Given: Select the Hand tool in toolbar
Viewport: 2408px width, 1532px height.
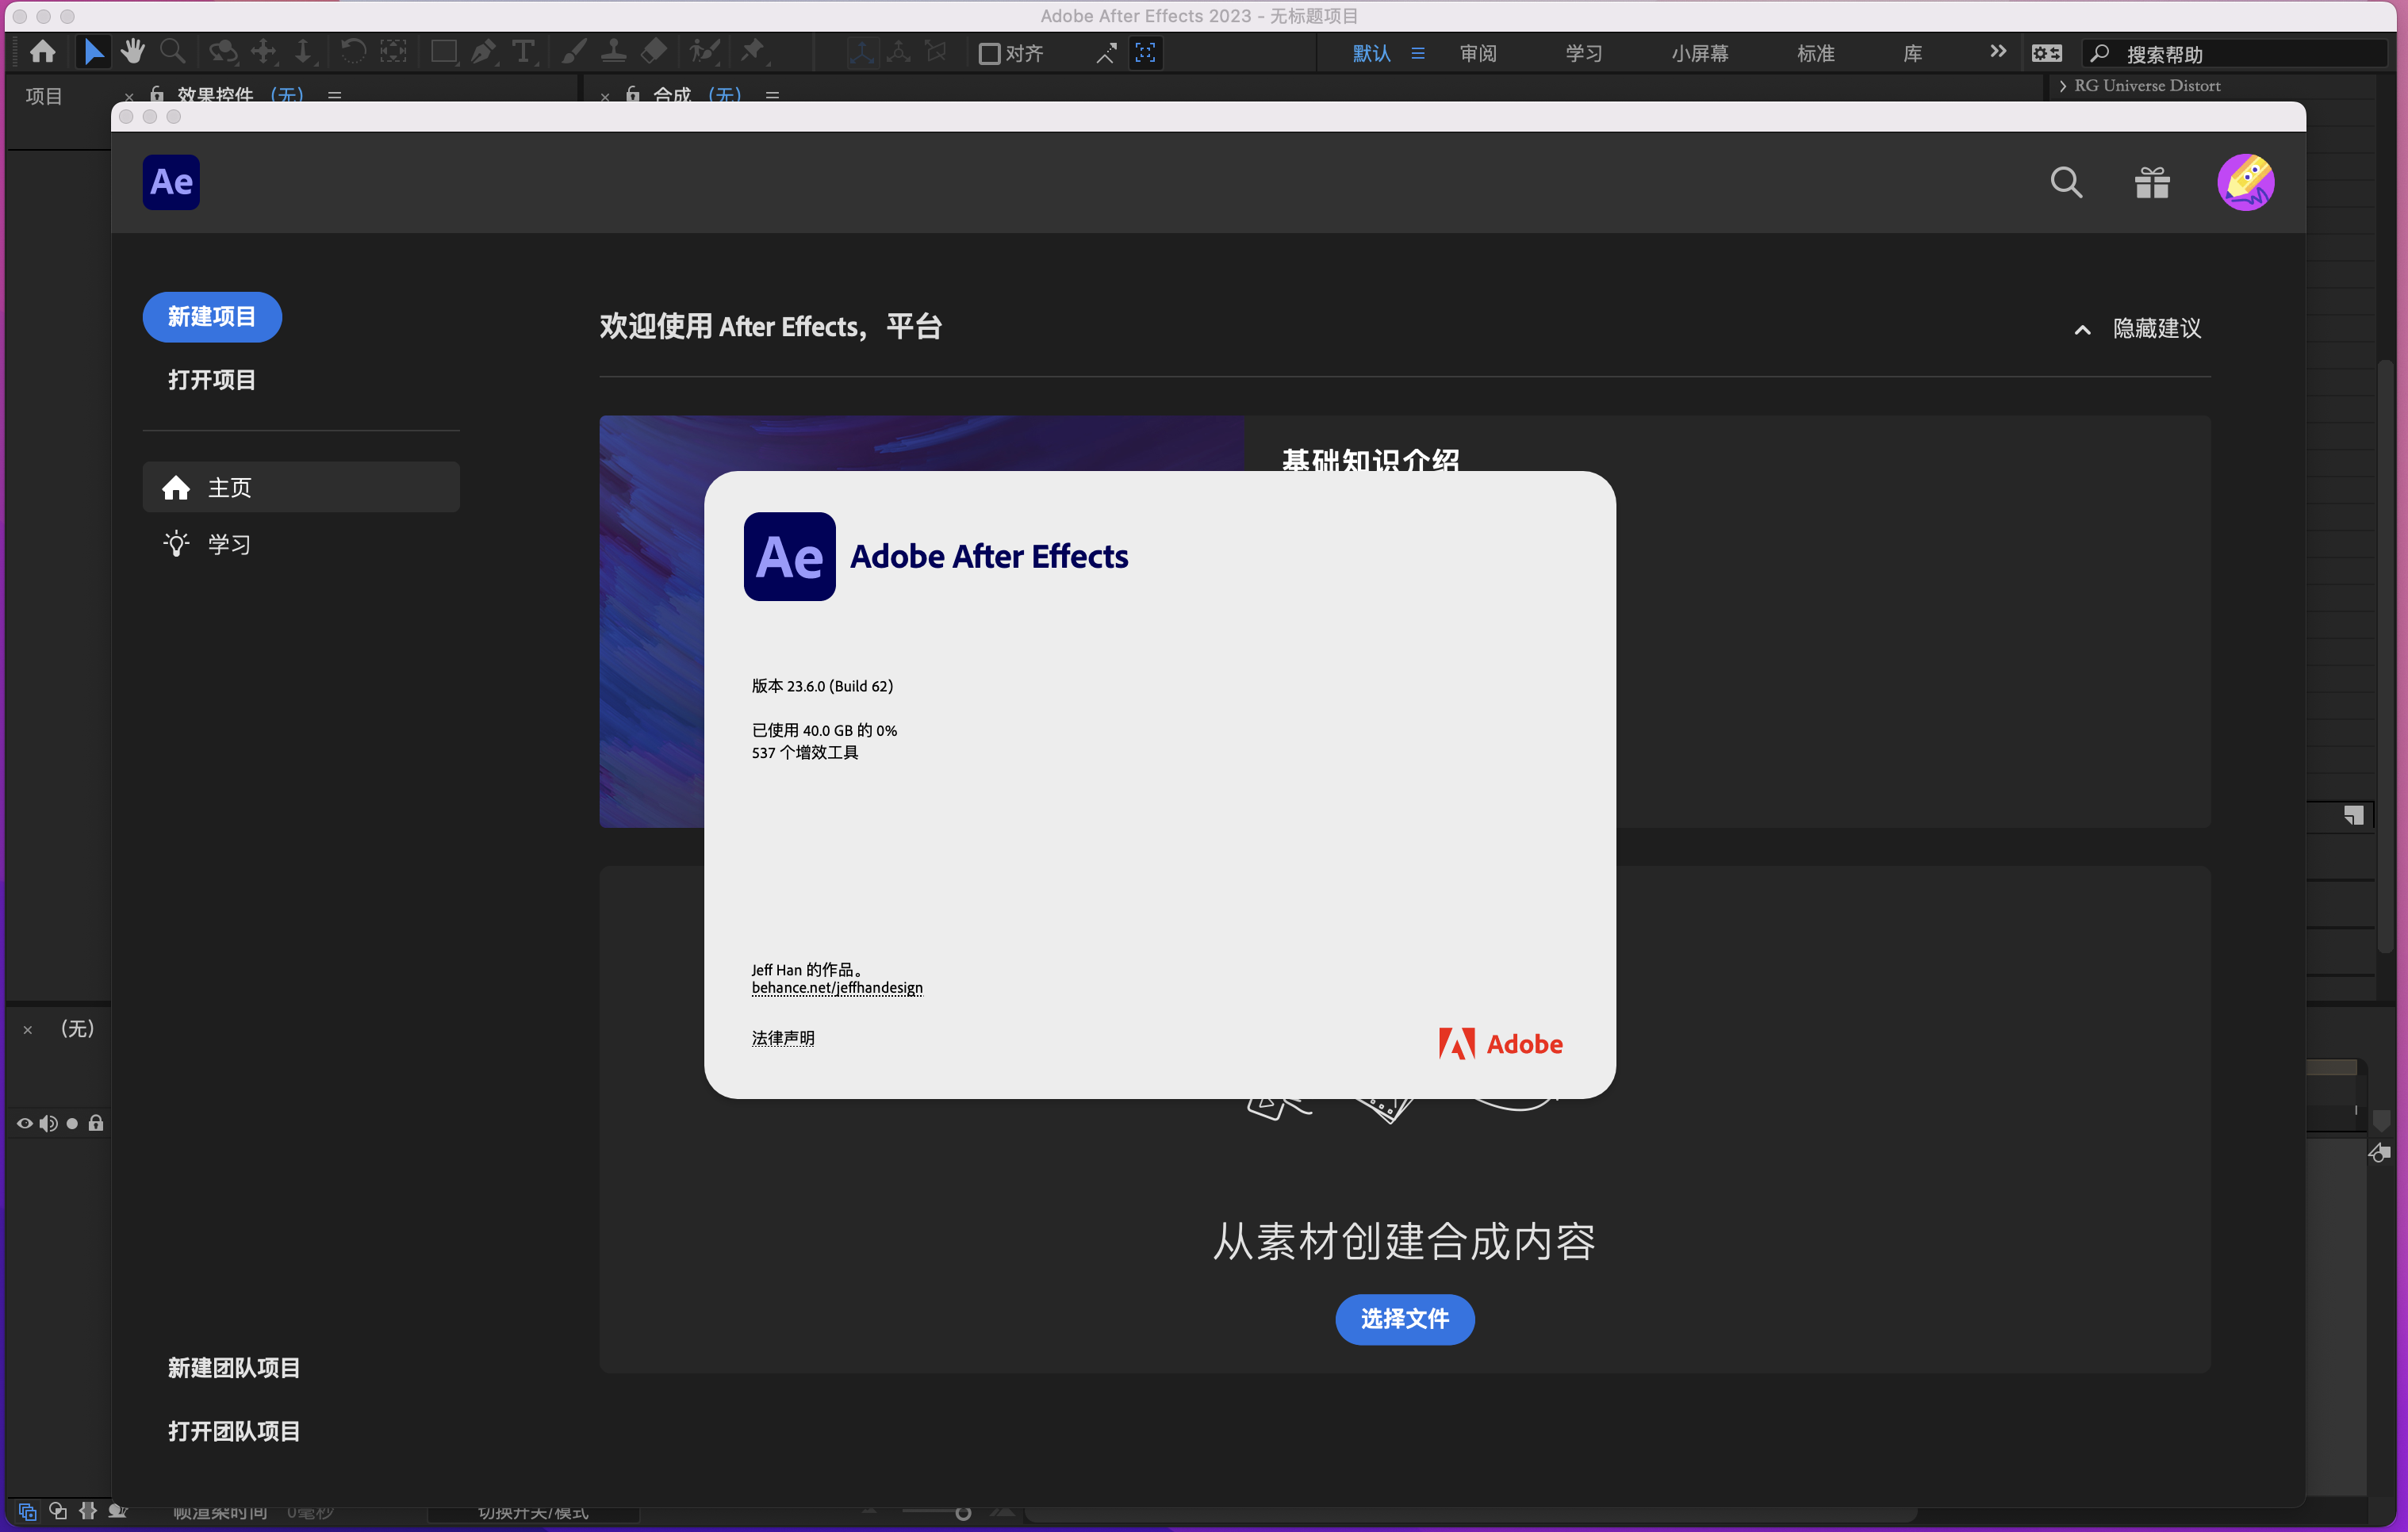Looking at the screenshot, I should tap(132, 52).
